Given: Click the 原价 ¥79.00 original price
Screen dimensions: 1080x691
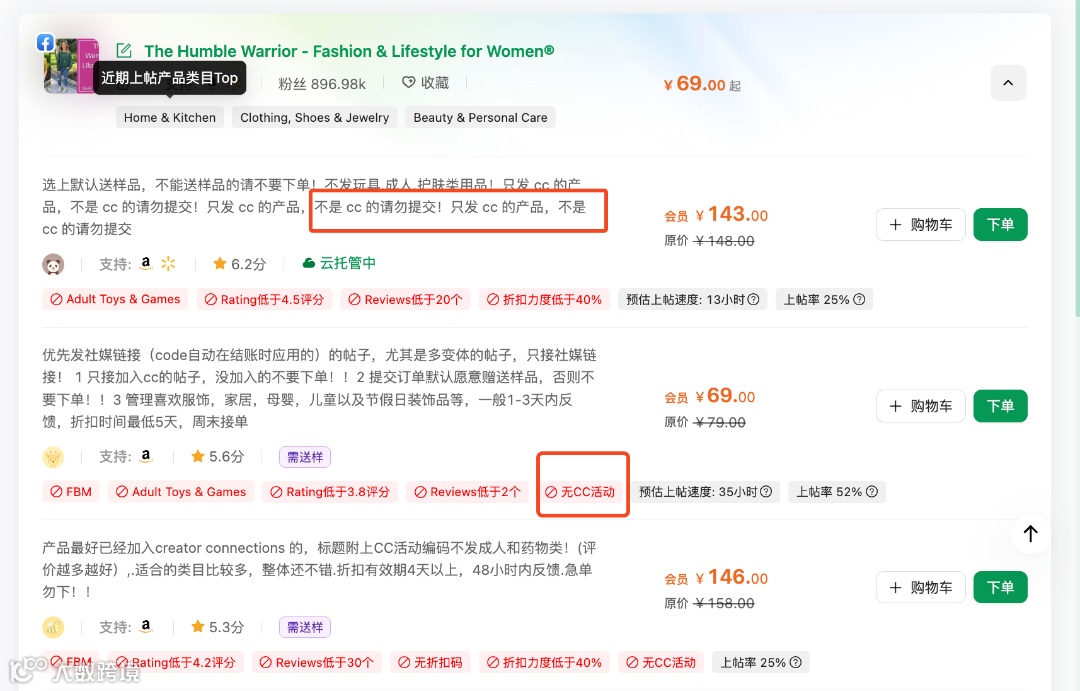Looking at the screenshot, I should coord(705,422).
